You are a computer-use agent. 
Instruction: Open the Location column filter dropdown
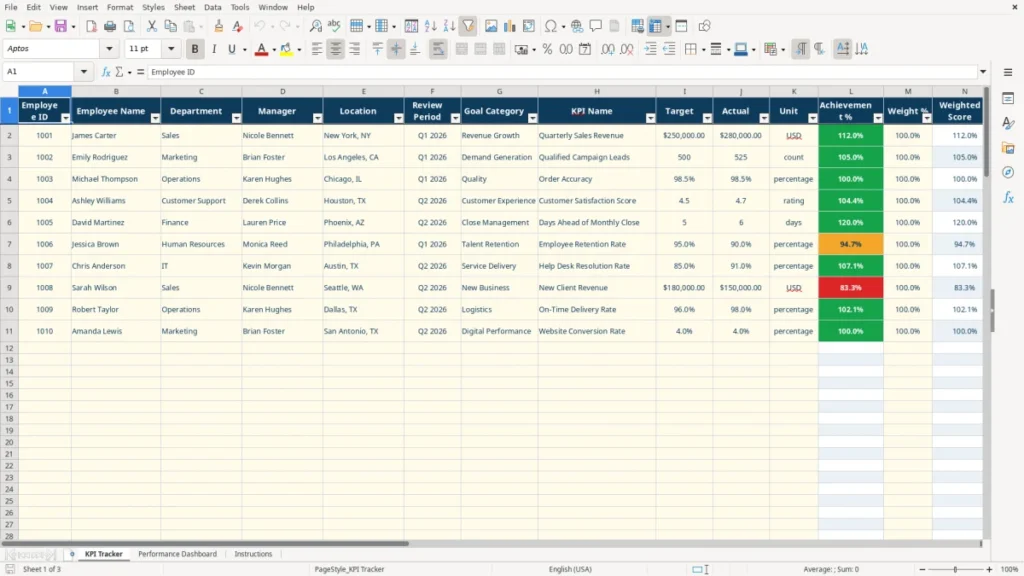tap(398, 118)
